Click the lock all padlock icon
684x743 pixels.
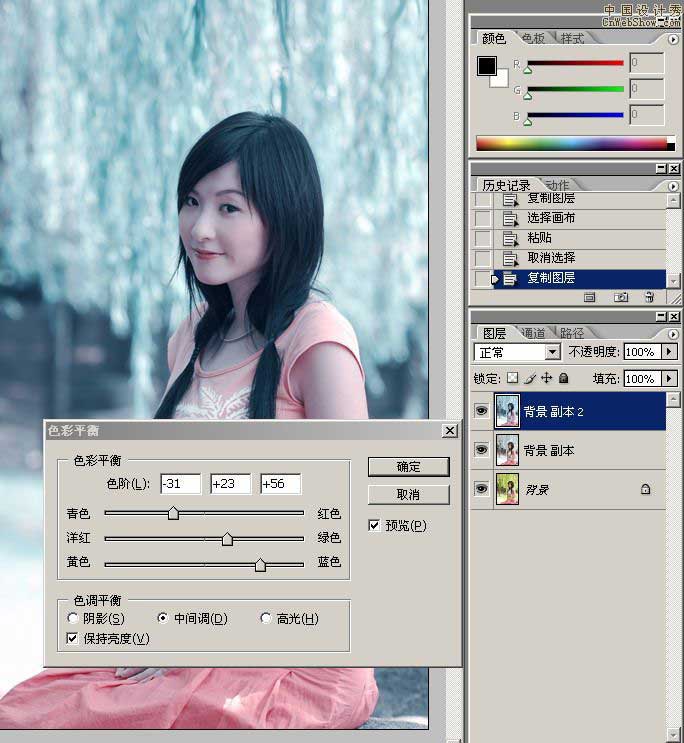click(x=563, y=379)
